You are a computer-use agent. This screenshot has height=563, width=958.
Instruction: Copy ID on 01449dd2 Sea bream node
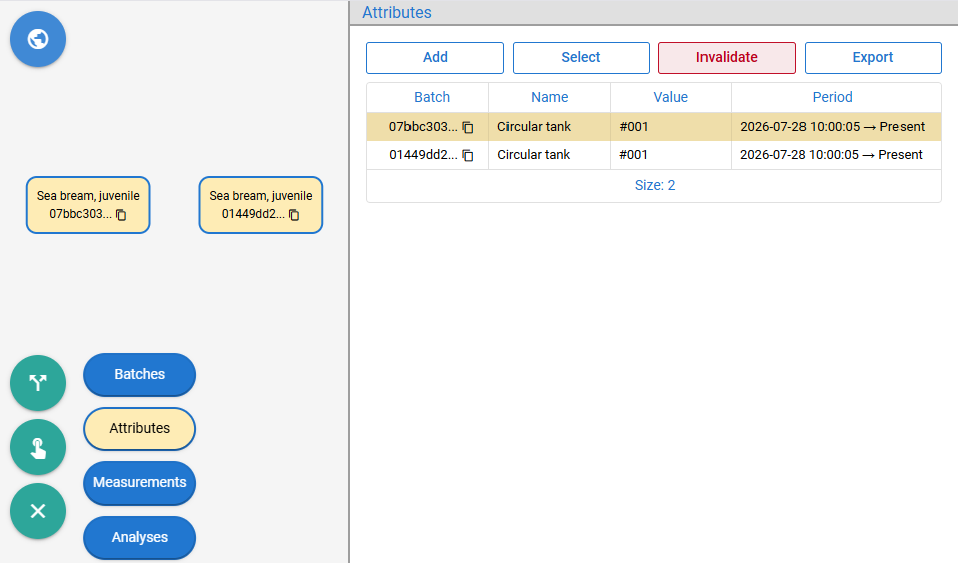pos(294,215)
